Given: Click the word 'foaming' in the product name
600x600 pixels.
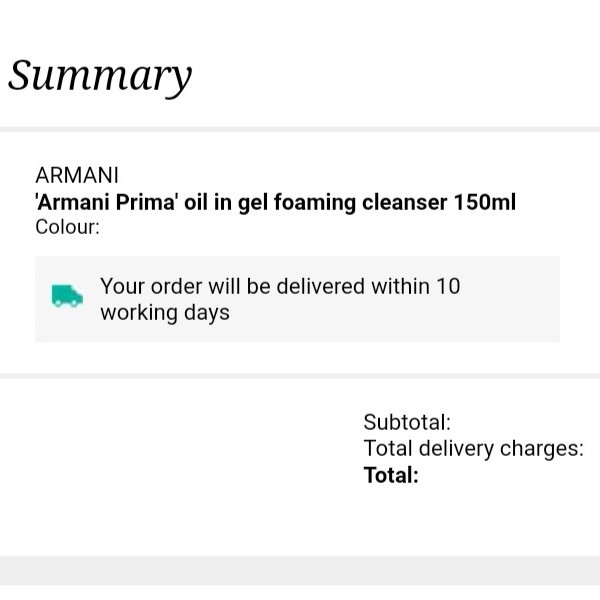Looking at the screenshot, I should [315, 203].
